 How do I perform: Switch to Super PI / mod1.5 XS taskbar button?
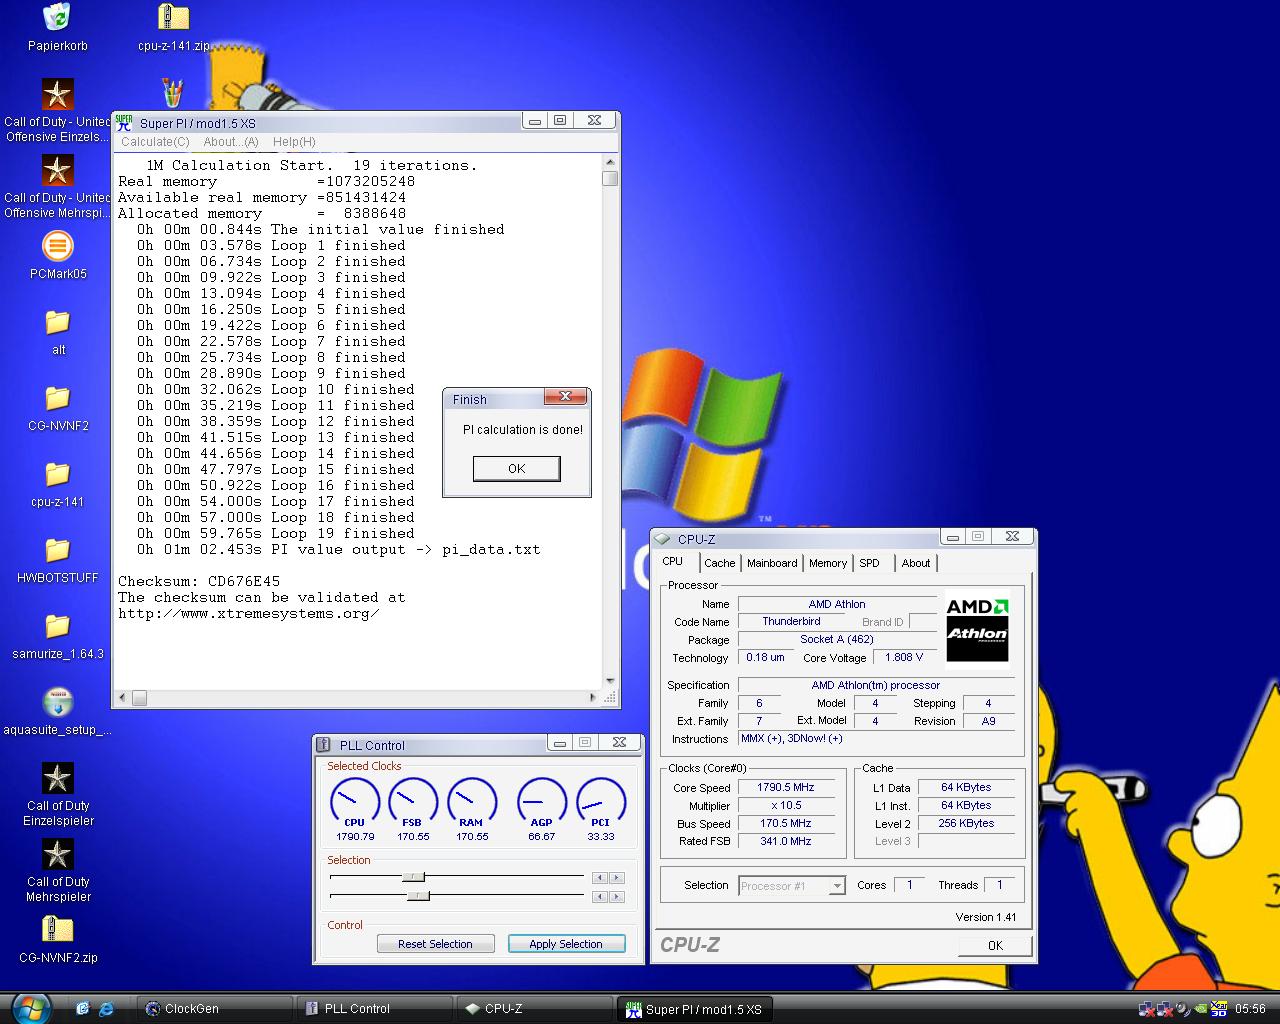(694, 1009)
